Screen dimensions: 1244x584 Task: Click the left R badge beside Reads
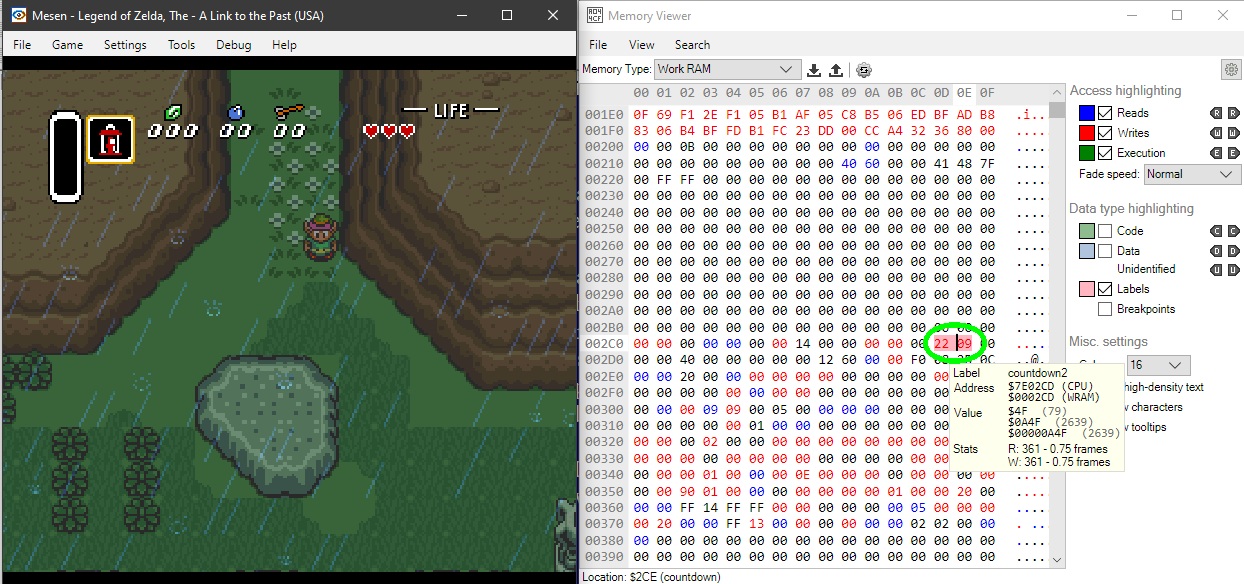pyautogui.click(x=1217, y=113)
